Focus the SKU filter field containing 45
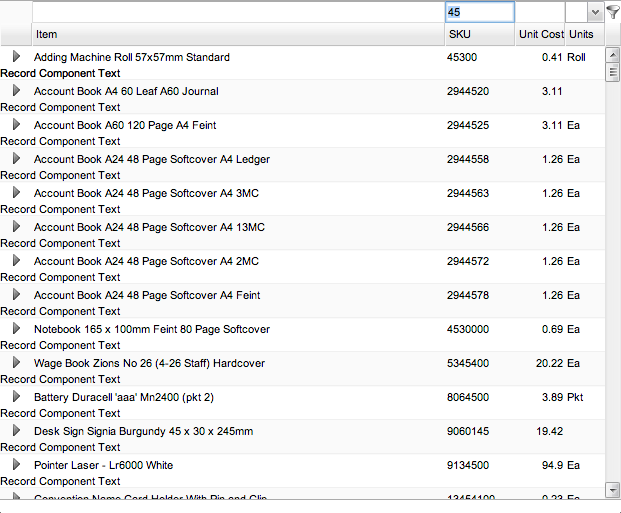621x513 pixels. (479, 12)
